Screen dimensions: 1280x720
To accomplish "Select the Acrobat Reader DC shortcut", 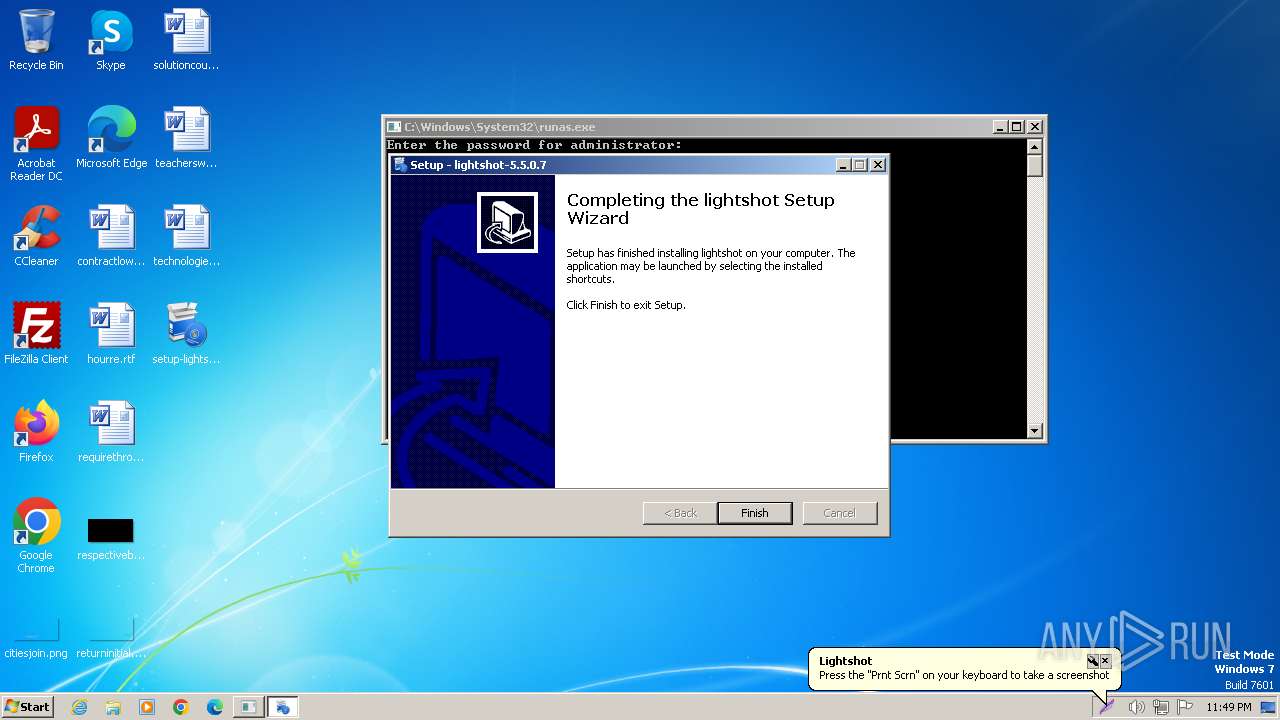I will coord(36,144).
